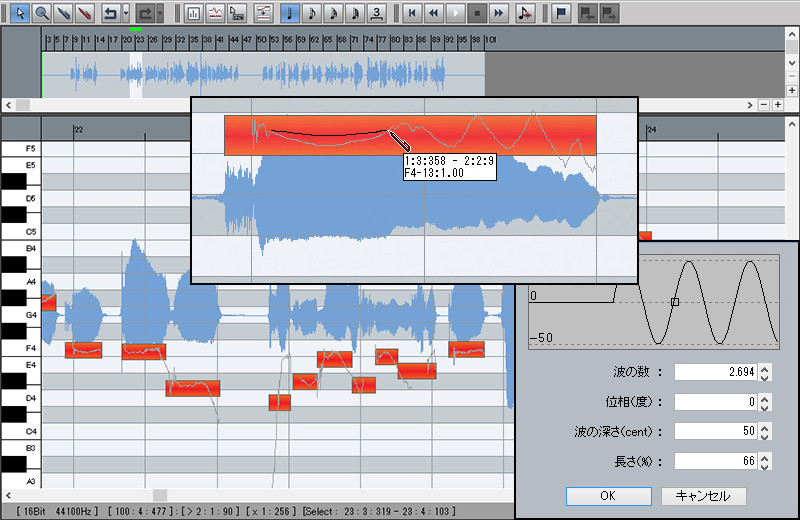The image size is (800, 520).
Task: Increase 長さ(%) with the up stepper arrow
Action: click(x=764, y=457)
